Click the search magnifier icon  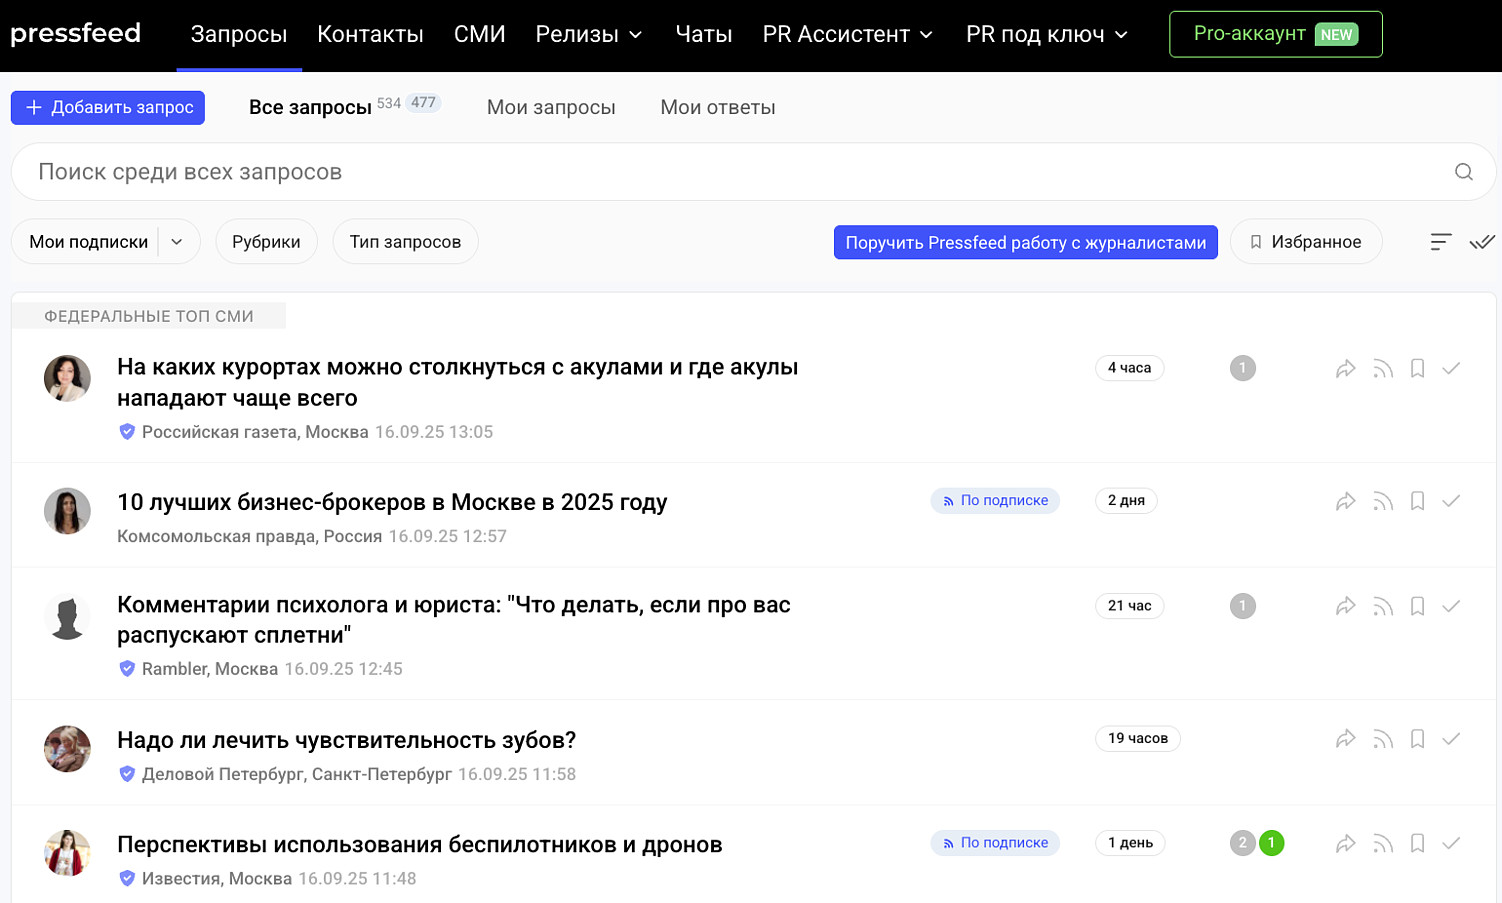point(1463,172)
